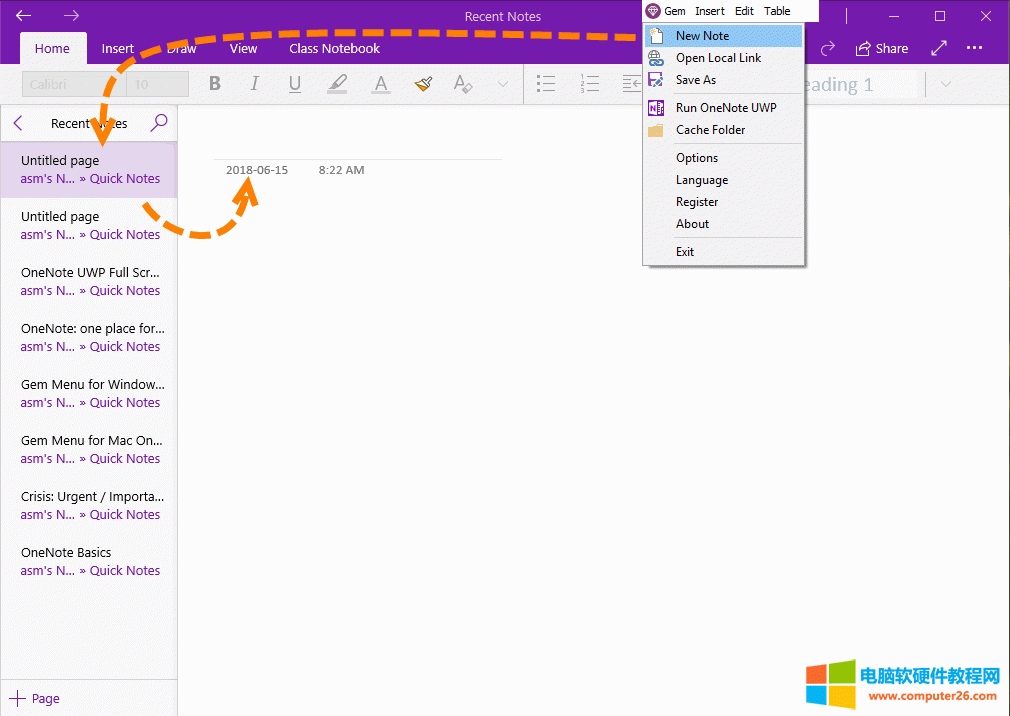Switch to the Insert ribbon tab

pyautogui.click(x=118, y=48)
